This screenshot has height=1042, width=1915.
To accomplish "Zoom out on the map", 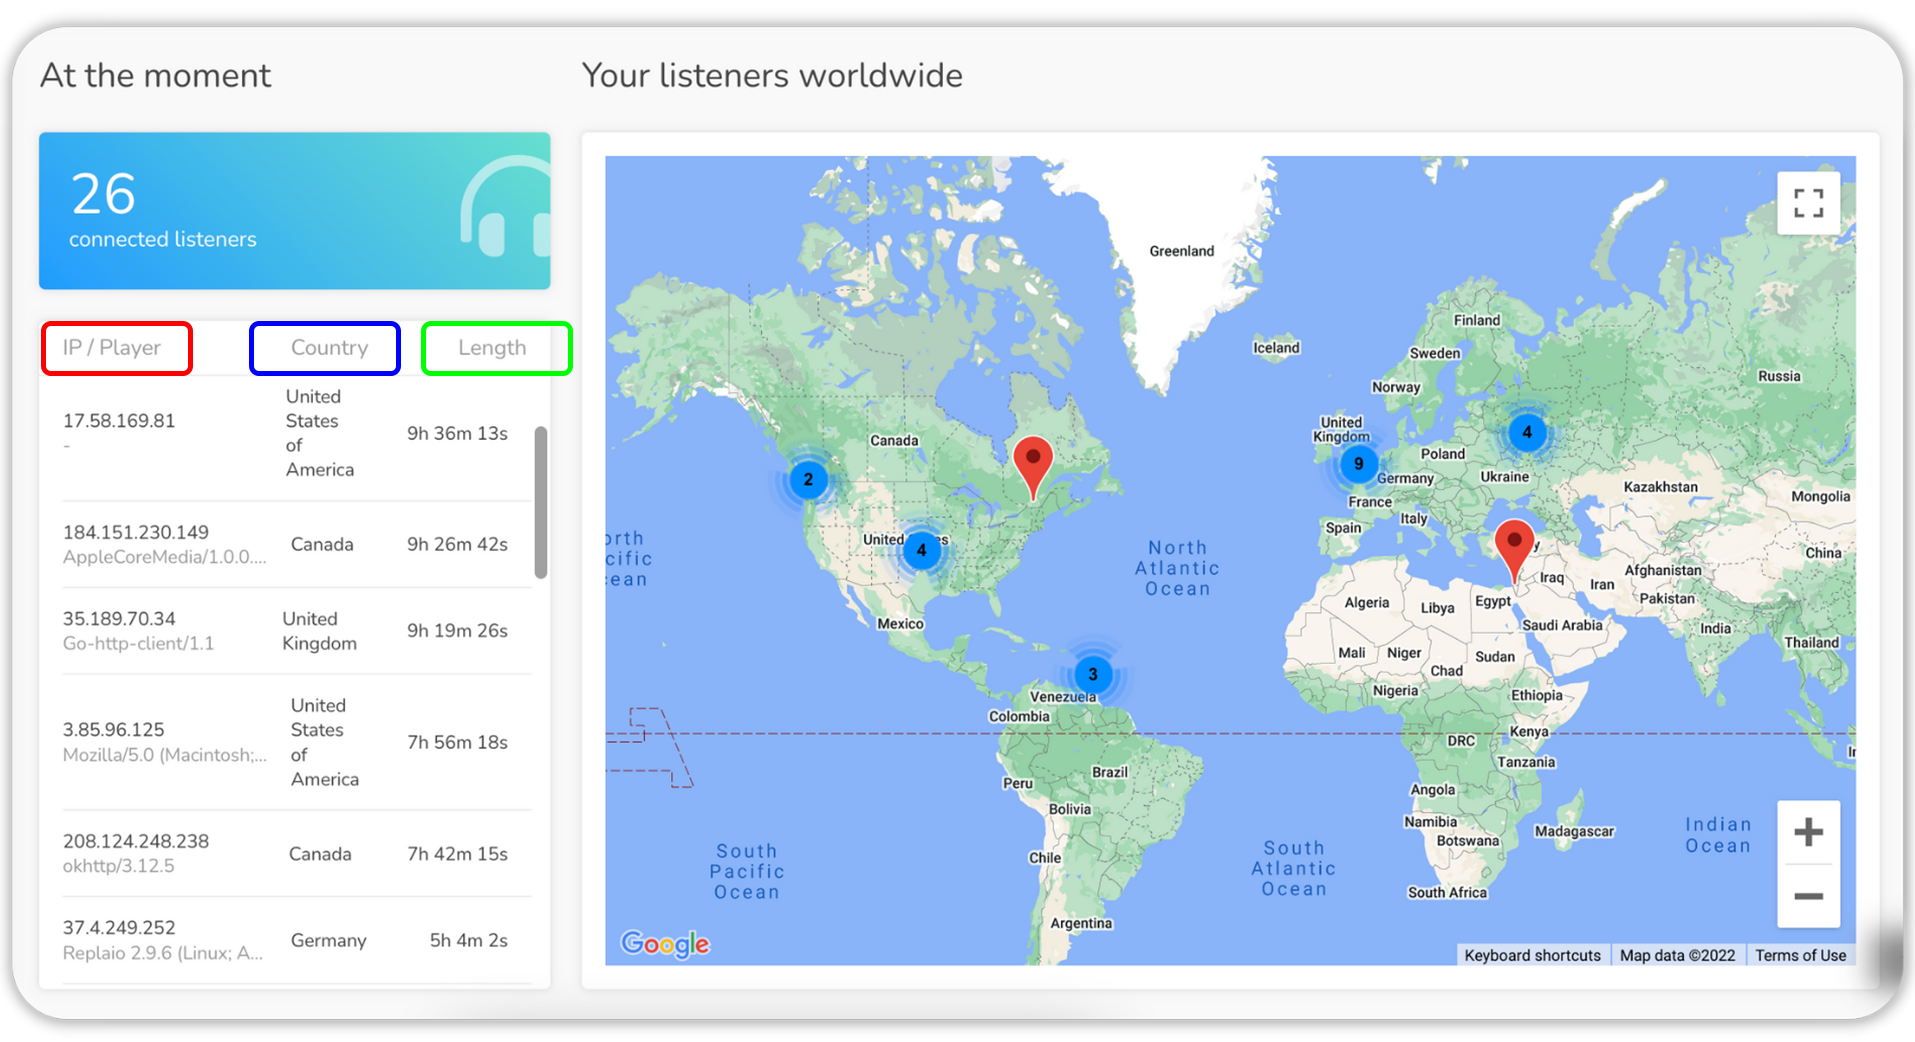I will tap(1807, 896).
